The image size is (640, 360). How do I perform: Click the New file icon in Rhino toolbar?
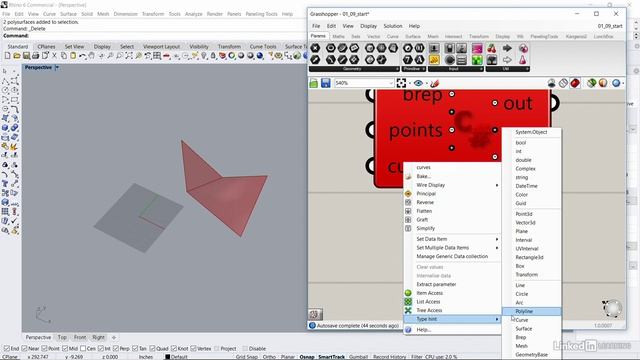[7, 56]
